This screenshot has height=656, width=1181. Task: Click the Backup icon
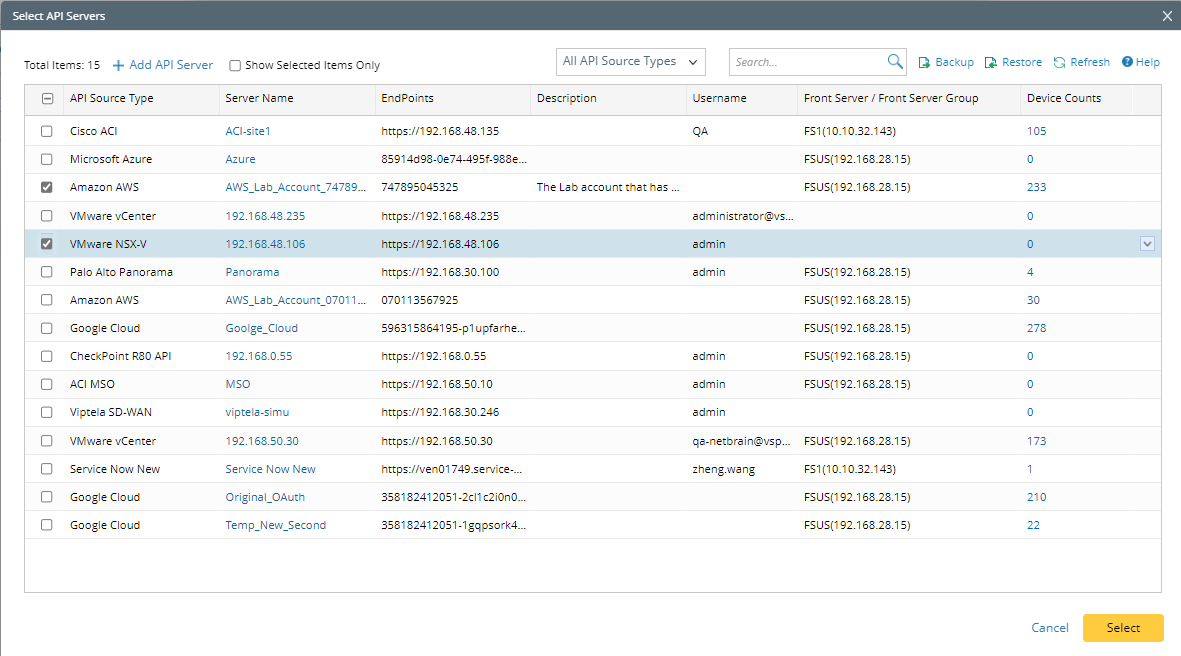coord(924,62)
